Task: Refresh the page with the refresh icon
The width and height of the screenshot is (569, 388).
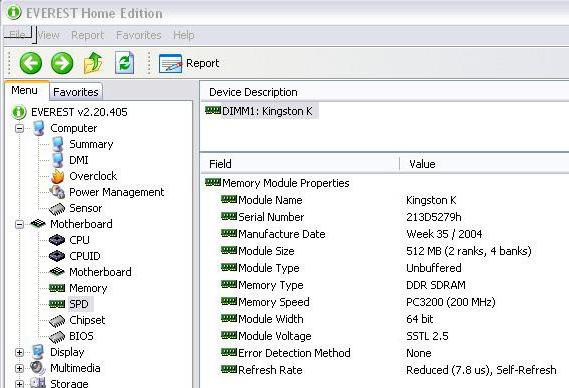Action: point(124,63)
